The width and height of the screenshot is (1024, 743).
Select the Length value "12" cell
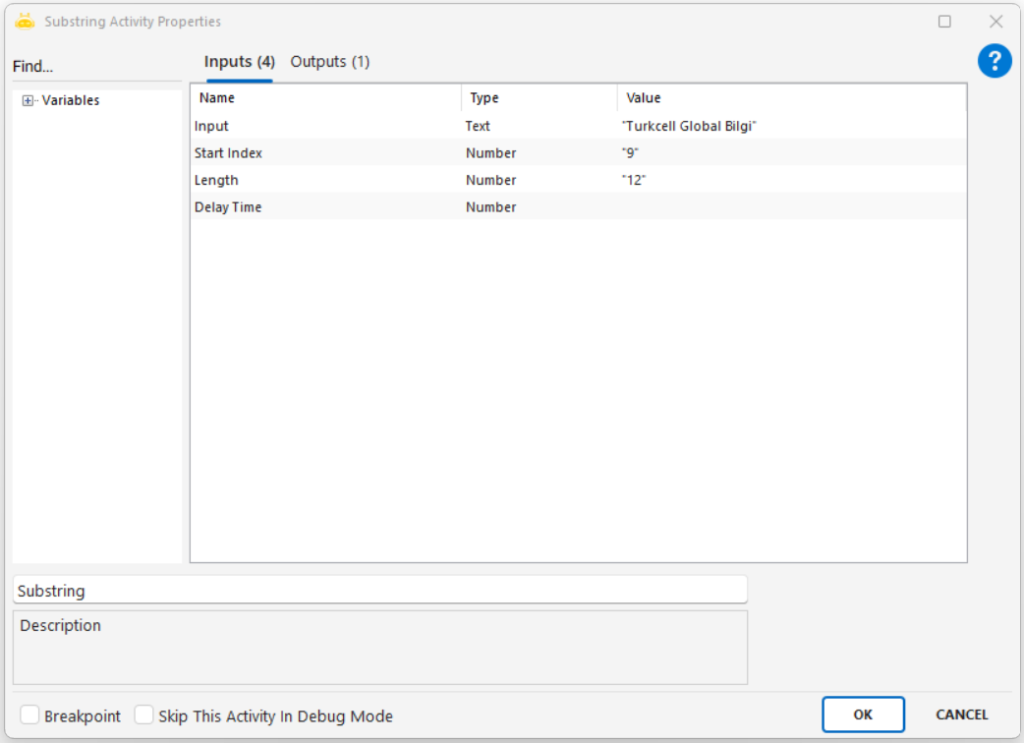pyautogui.click(x=790, y=180)
